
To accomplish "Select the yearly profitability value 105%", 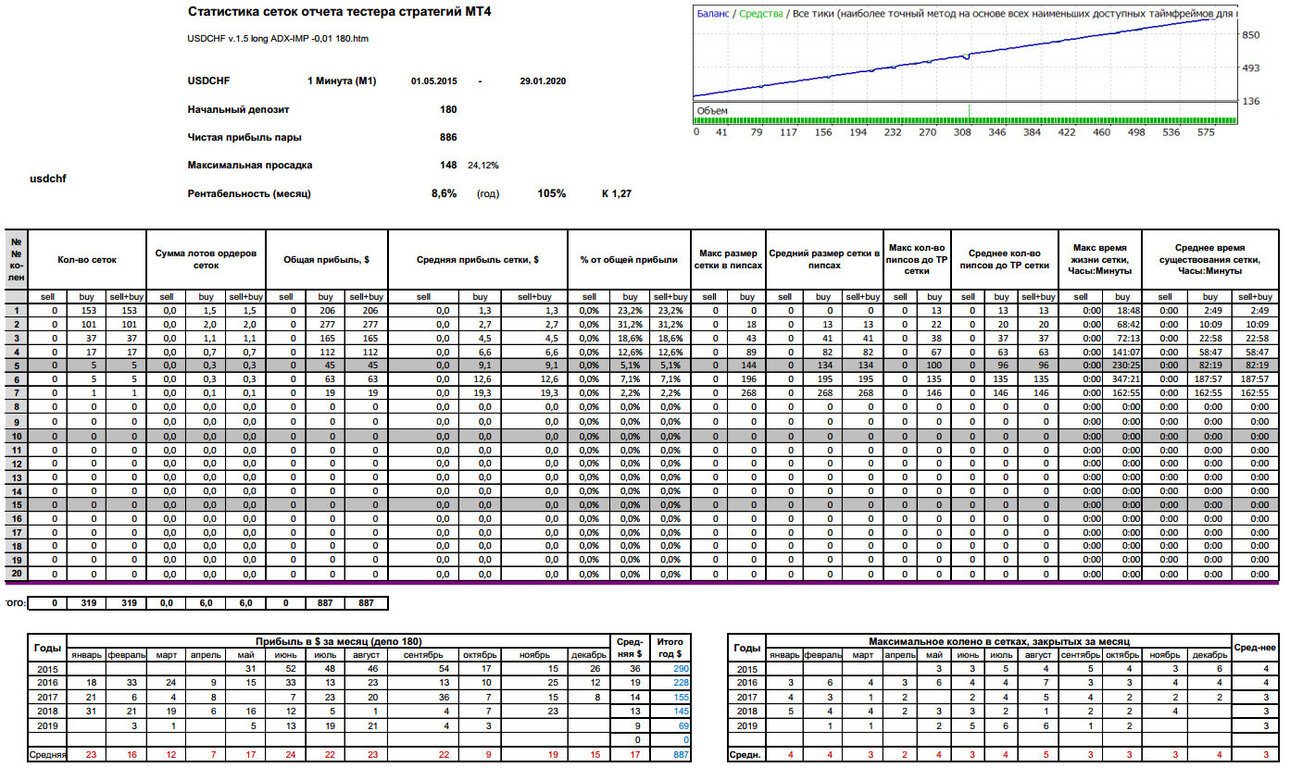I will click(x=551, y=193).
